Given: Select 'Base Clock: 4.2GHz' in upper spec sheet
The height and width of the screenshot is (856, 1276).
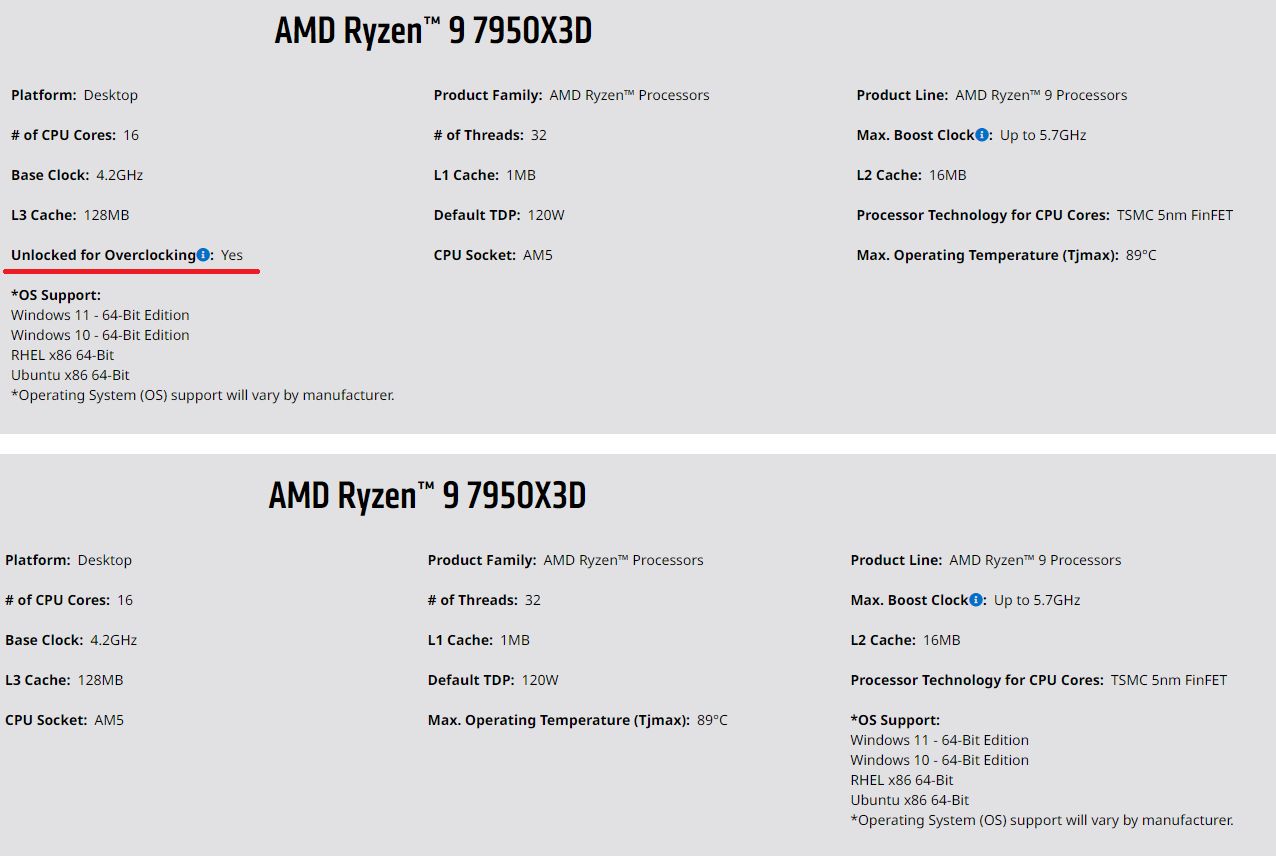Looking at the screenshot, I should coord(77,175).
